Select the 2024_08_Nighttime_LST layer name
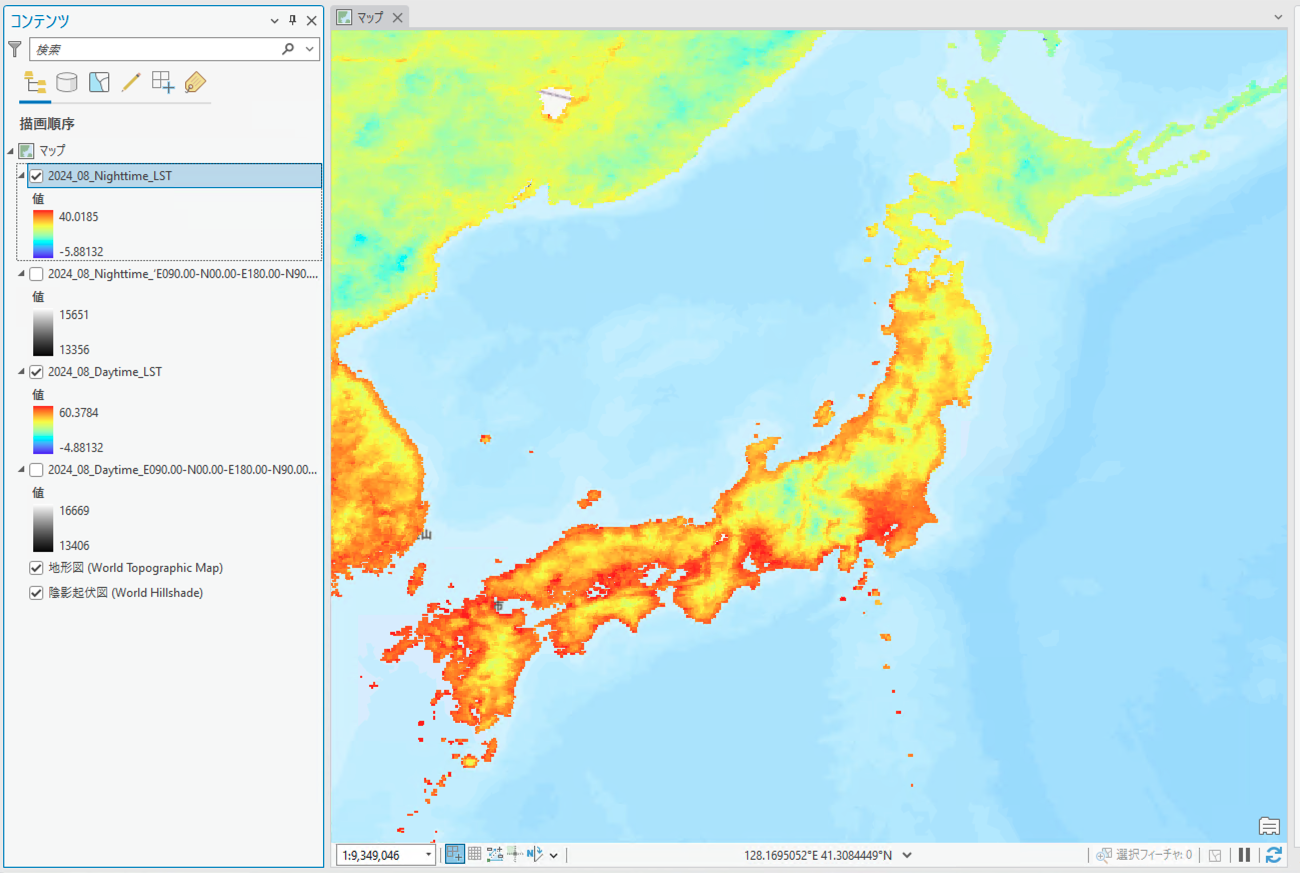The image size is (1300, 873). click(110, 176)
